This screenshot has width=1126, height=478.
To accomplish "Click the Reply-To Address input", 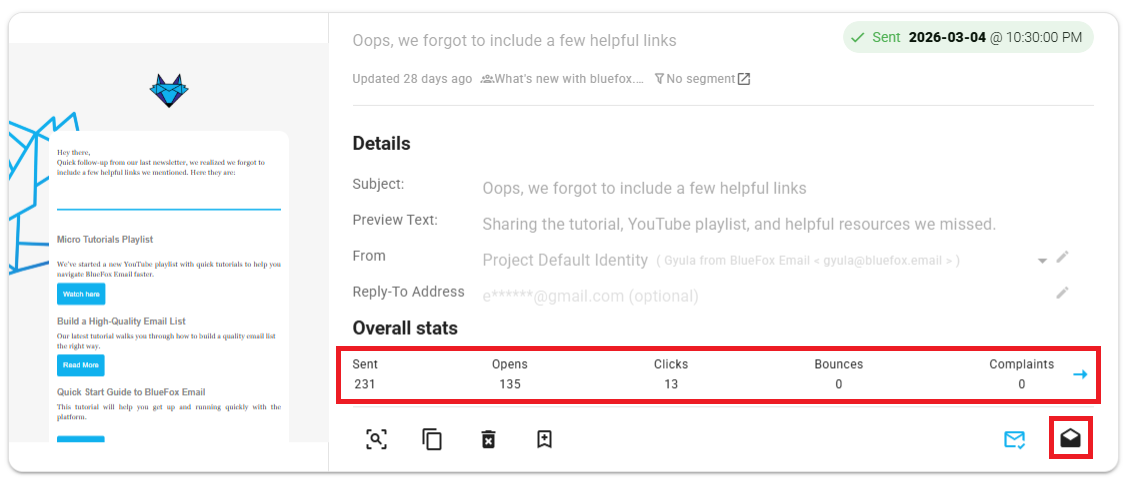I will click(x=590, y=296).
